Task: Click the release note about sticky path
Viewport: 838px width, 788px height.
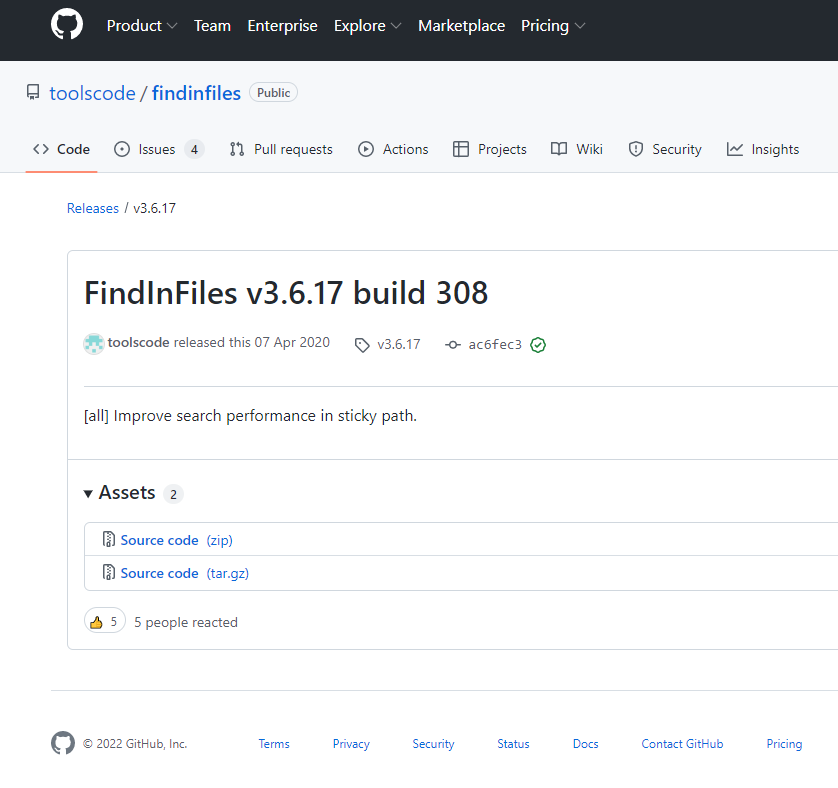Action: point(250,416)
